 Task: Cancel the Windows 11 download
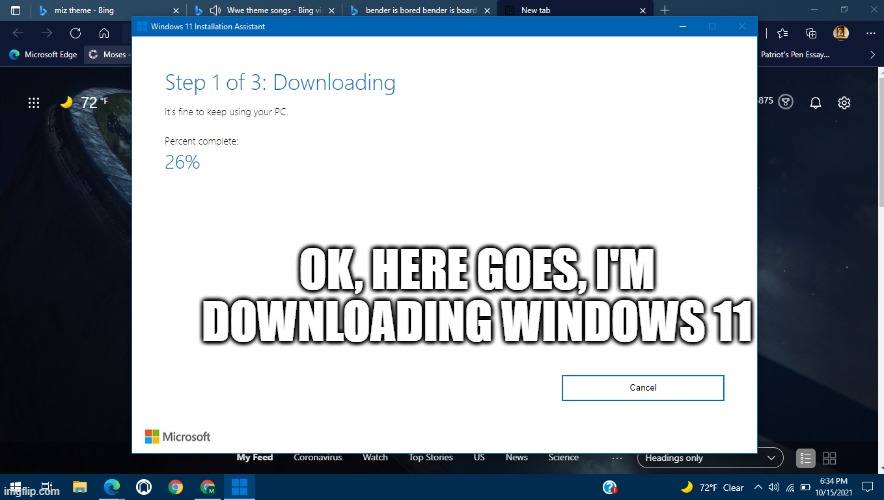pos(643,388)
